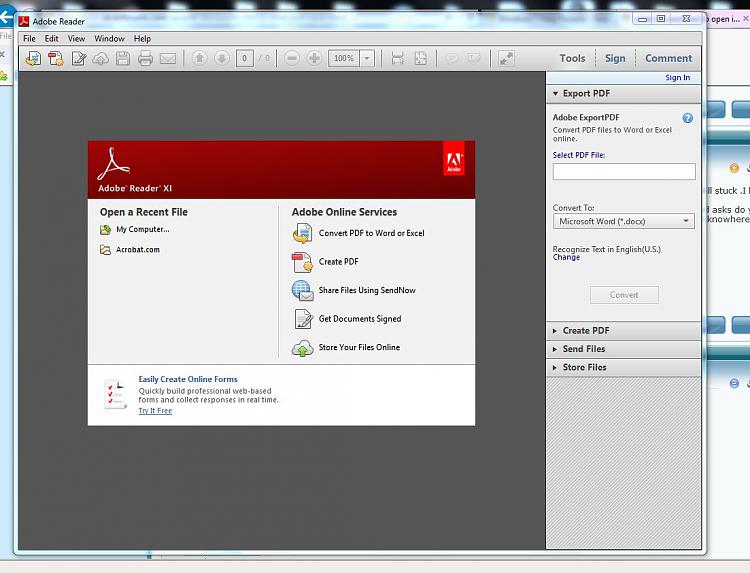Click the read mode expand icon
This screenshot has height=573, width=750.
tap(506, 58)
